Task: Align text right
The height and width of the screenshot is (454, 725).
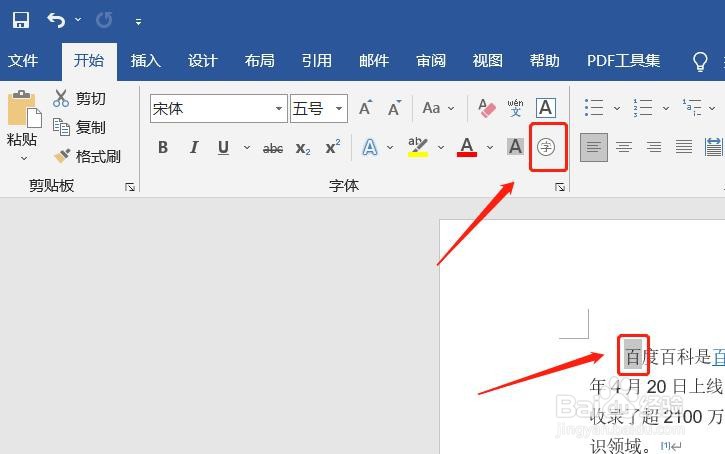Action: [654, 147]
